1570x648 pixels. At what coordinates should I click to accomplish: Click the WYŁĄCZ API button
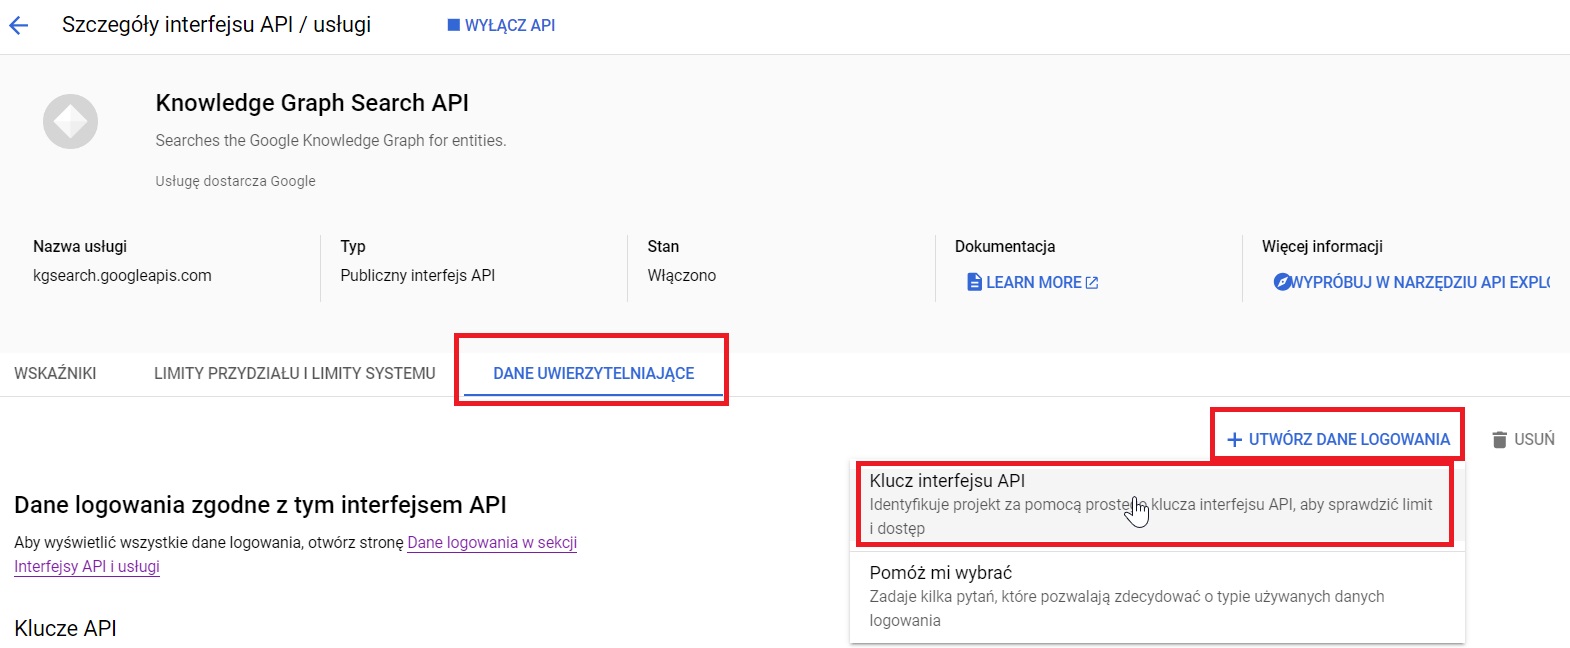point(501,26)
